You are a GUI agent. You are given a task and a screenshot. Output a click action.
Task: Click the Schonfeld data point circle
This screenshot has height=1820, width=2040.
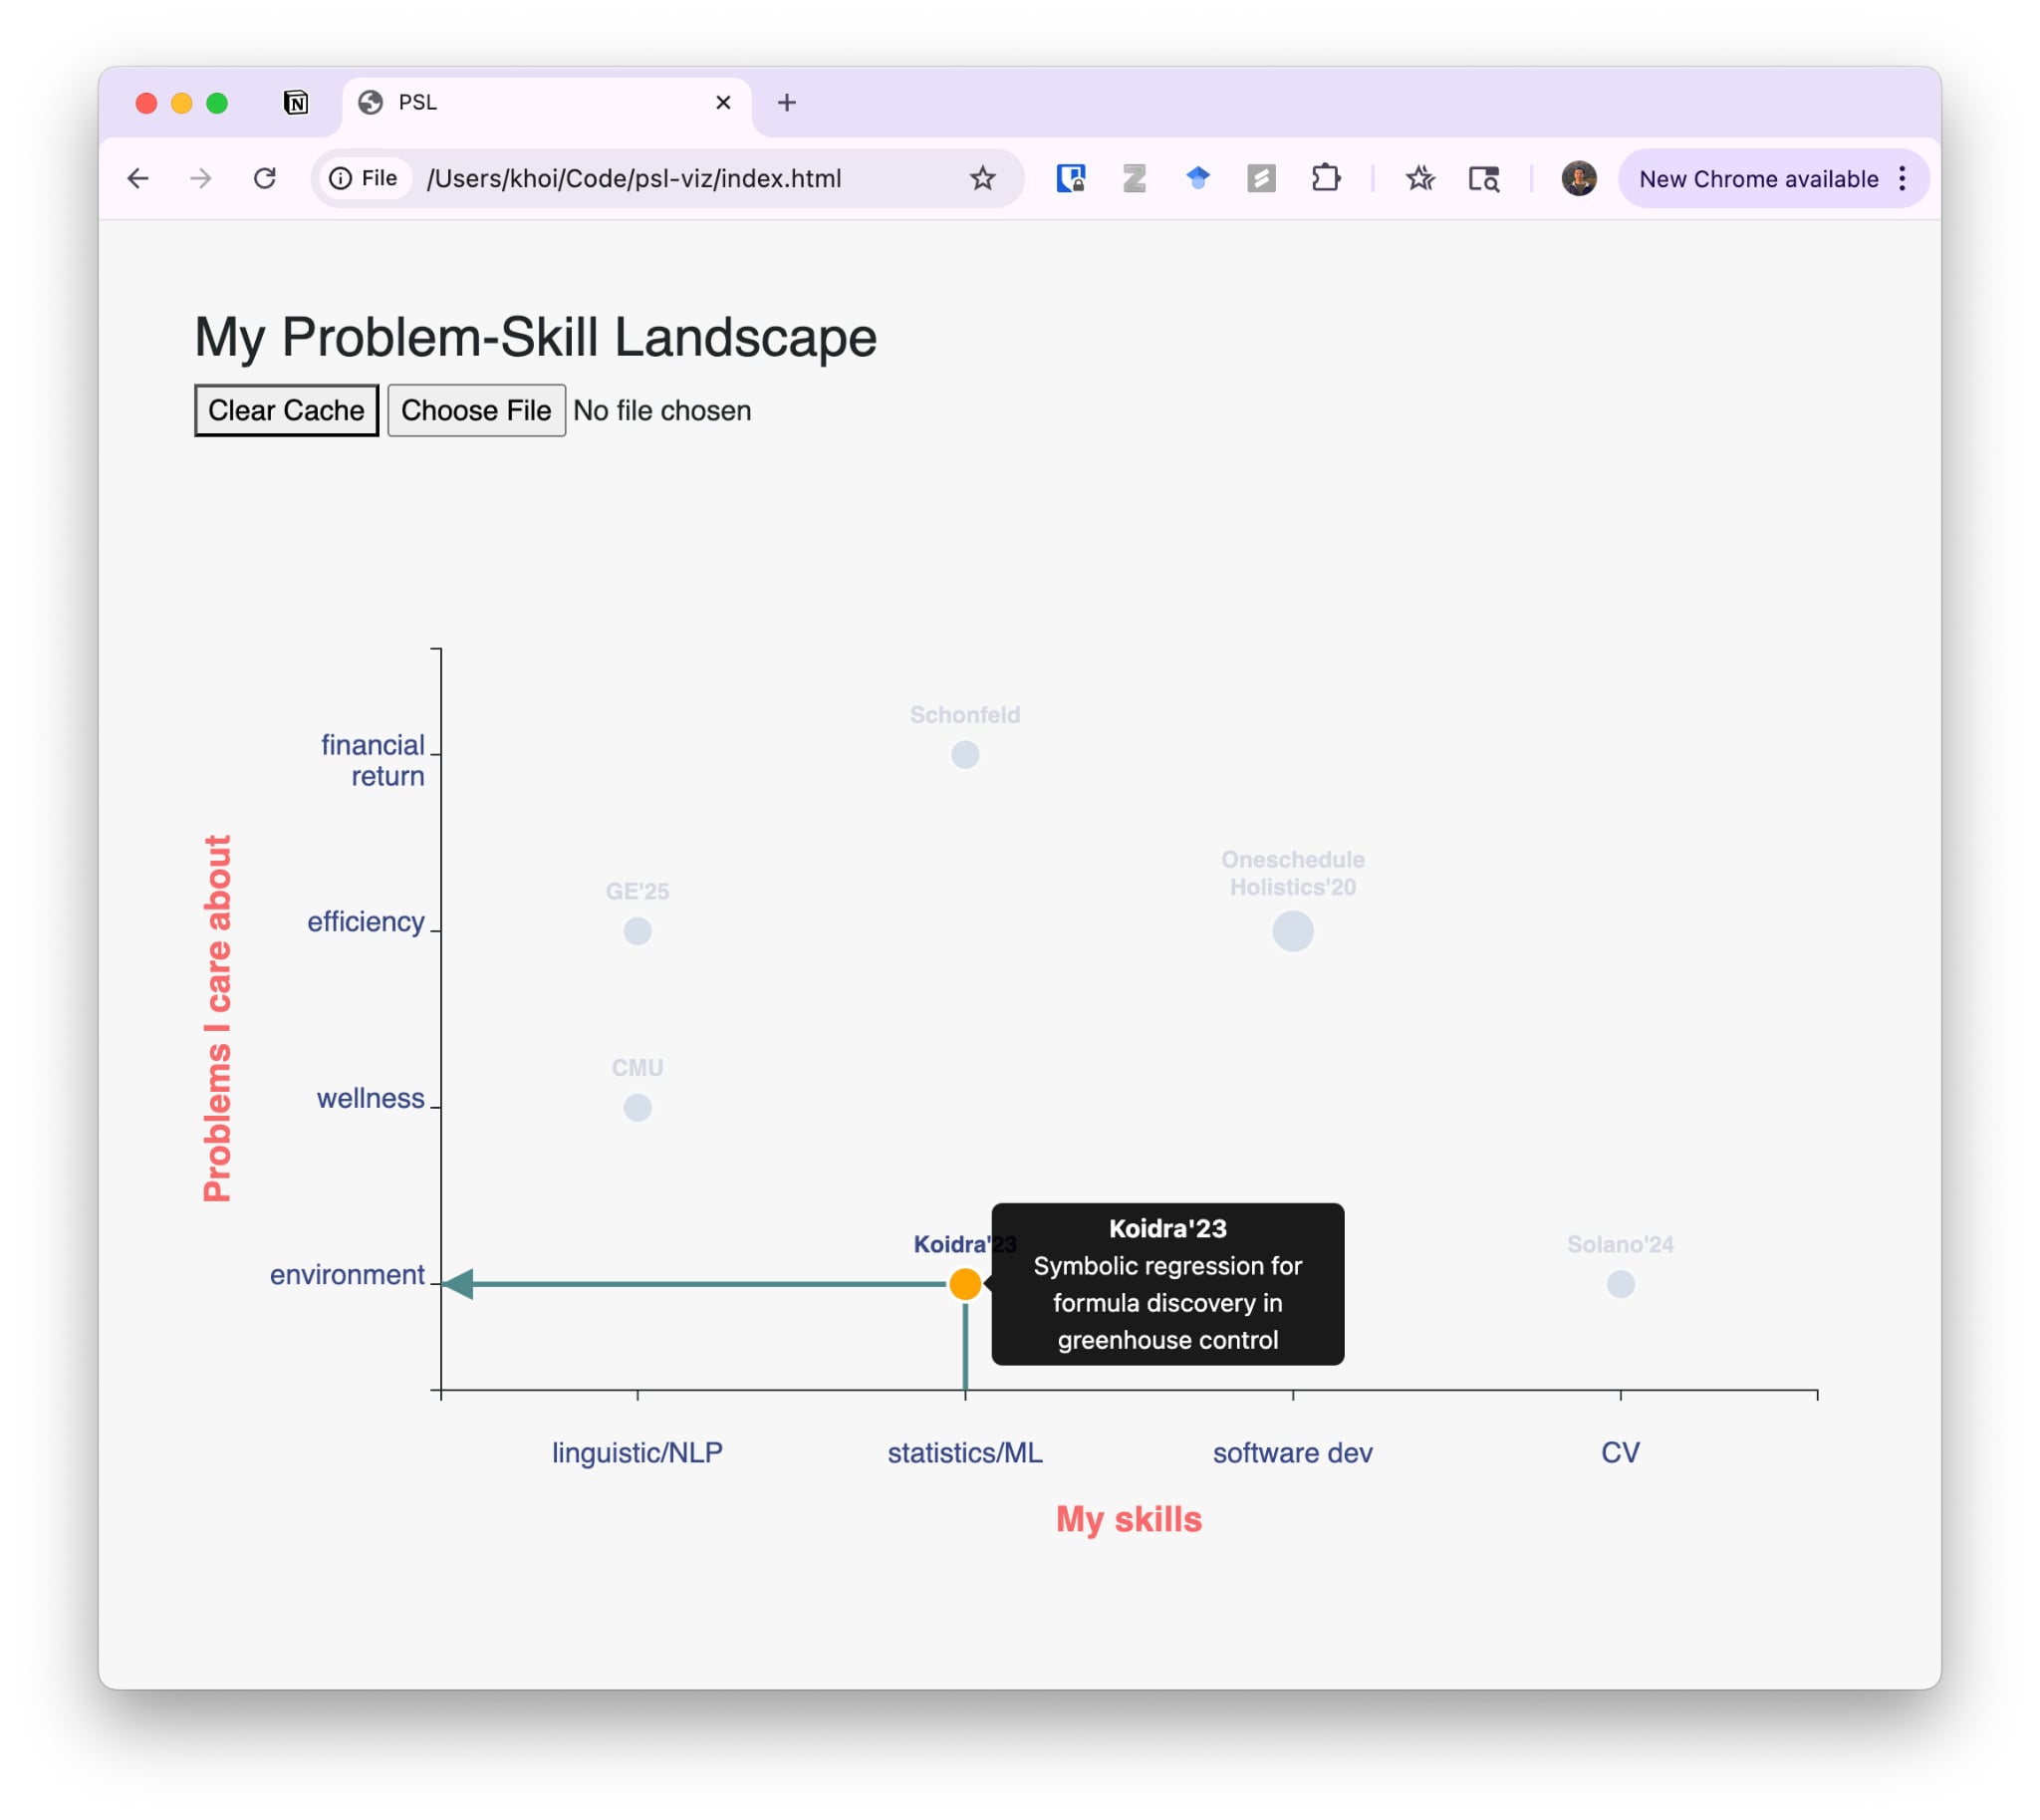(965, 754)
